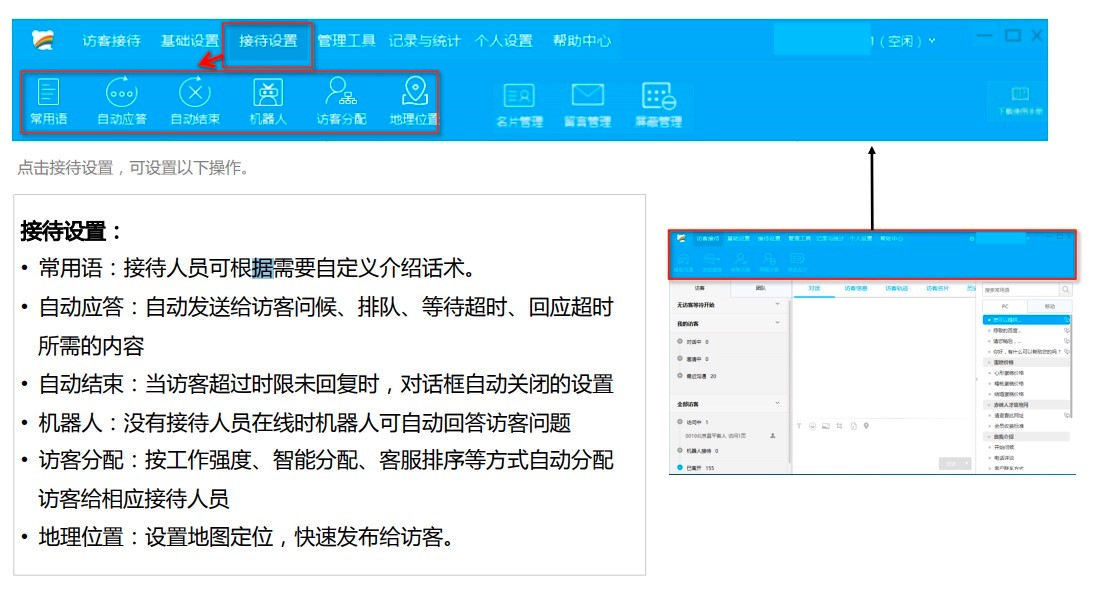
Task: Click the chat message input area
Action: (x=883, y=444)
